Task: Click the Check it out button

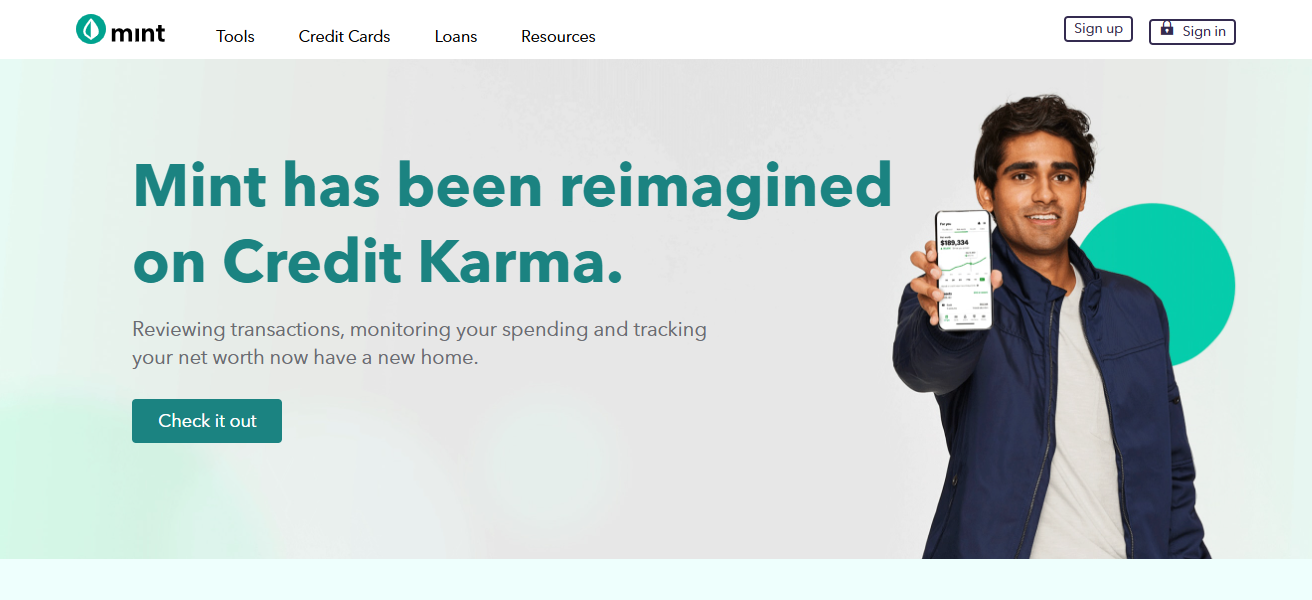Action: tap(207, 421)
